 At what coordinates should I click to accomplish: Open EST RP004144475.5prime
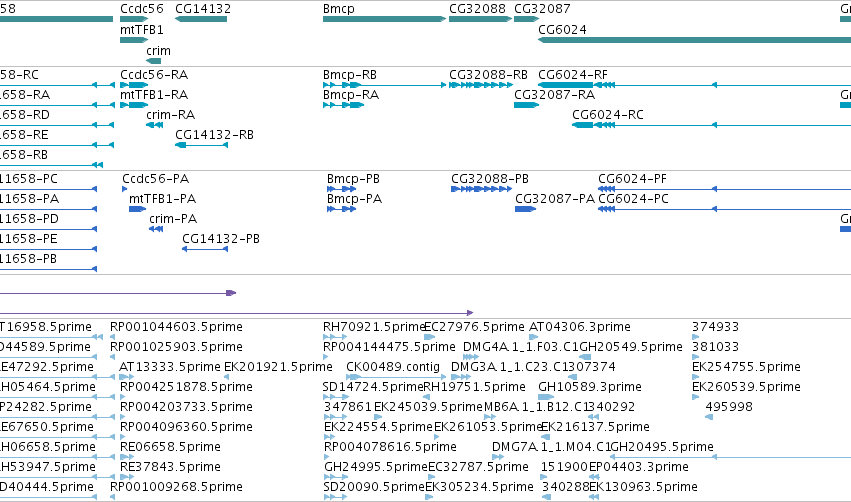(x=389, y=347)
